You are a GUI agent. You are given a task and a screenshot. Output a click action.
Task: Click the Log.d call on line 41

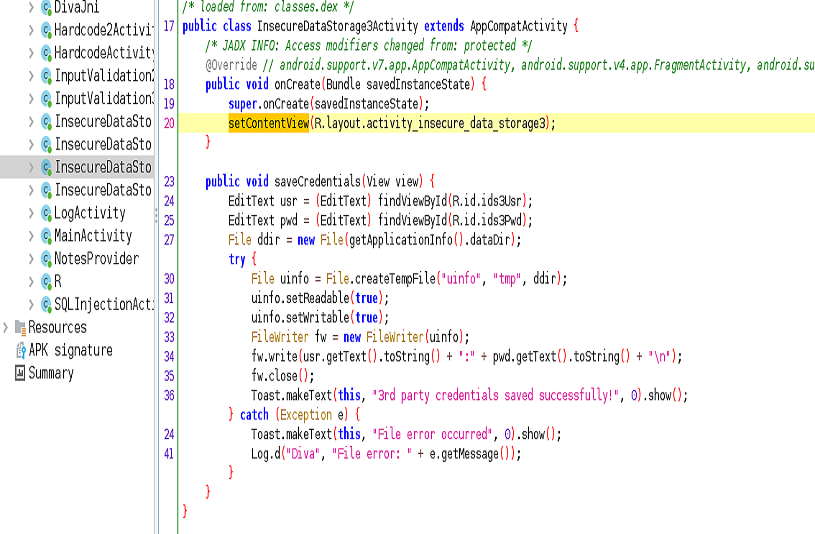tap(266, 454)
